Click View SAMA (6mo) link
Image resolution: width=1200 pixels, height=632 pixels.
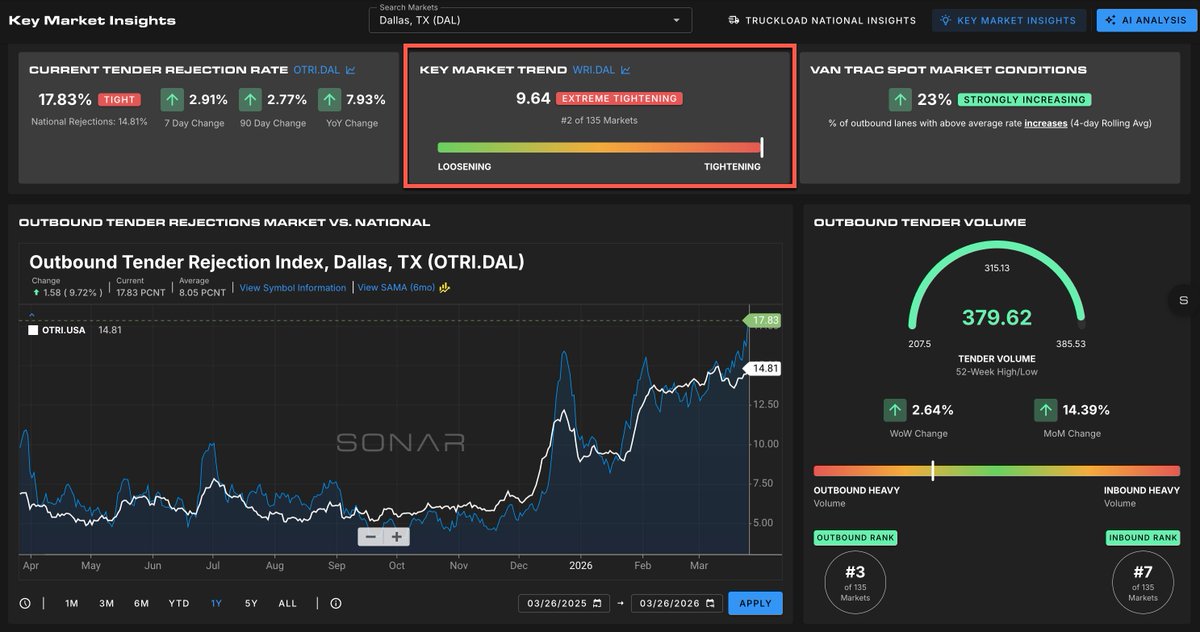[x=397, y=288]
